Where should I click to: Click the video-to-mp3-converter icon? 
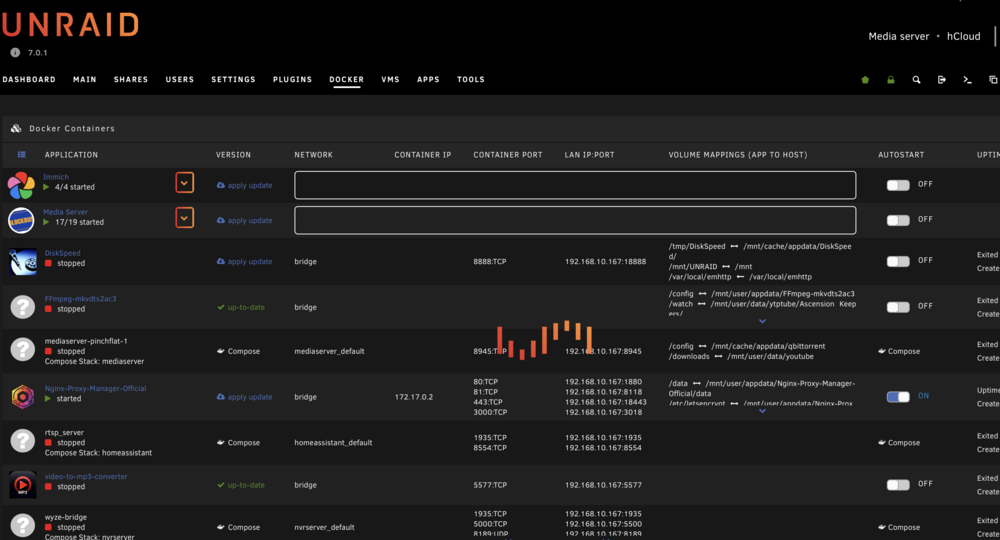(22, 485)
